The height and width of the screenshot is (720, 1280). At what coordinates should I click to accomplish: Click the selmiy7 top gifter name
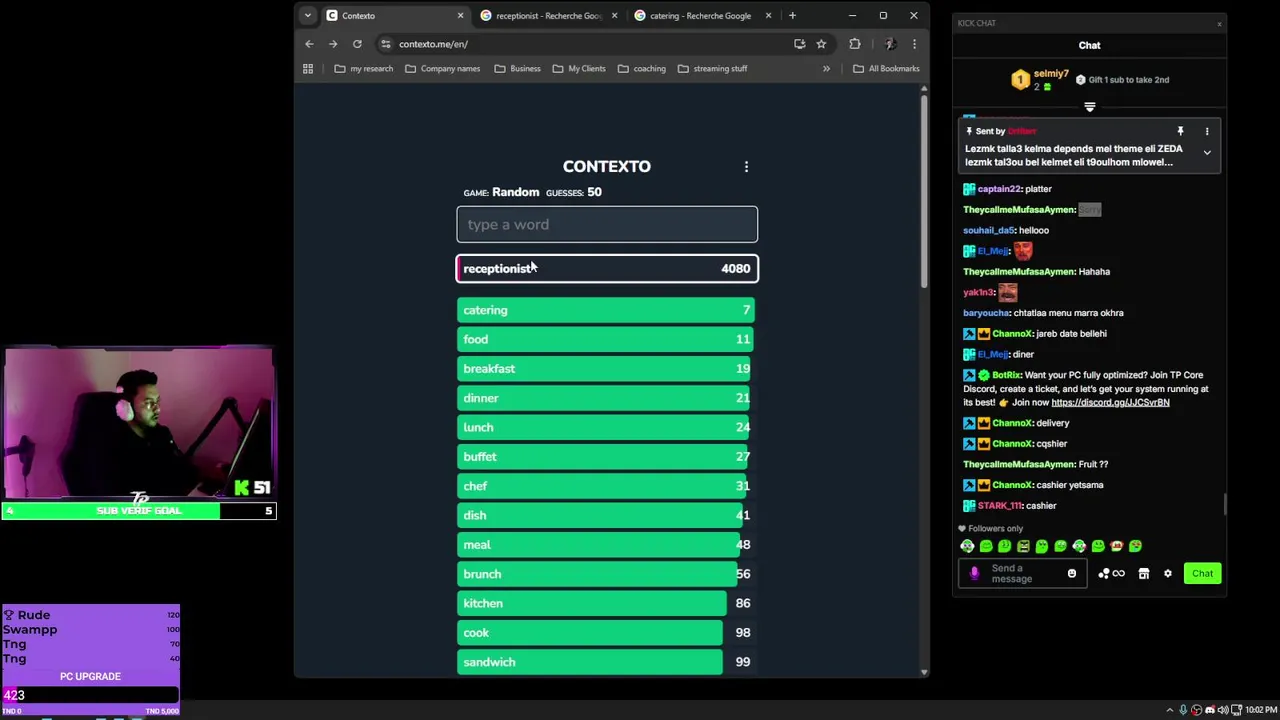pos(1051,74)
